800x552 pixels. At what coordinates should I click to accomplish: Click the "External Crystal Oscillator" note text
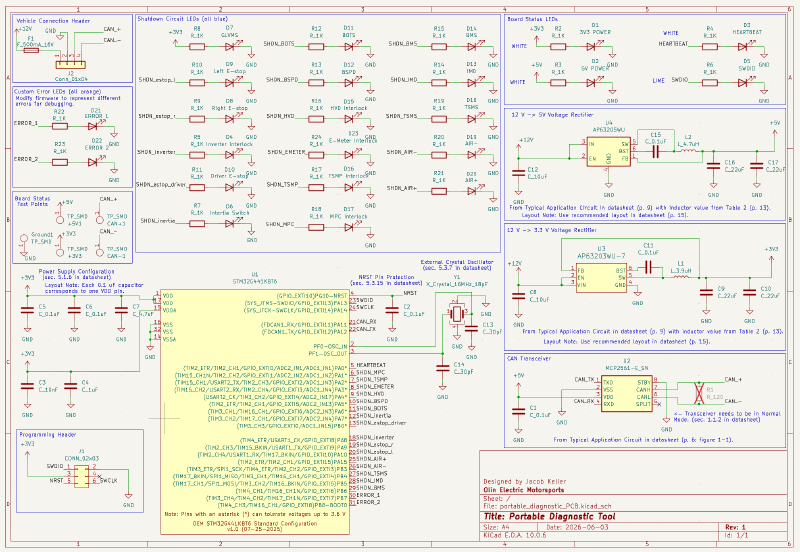[457, 262]
